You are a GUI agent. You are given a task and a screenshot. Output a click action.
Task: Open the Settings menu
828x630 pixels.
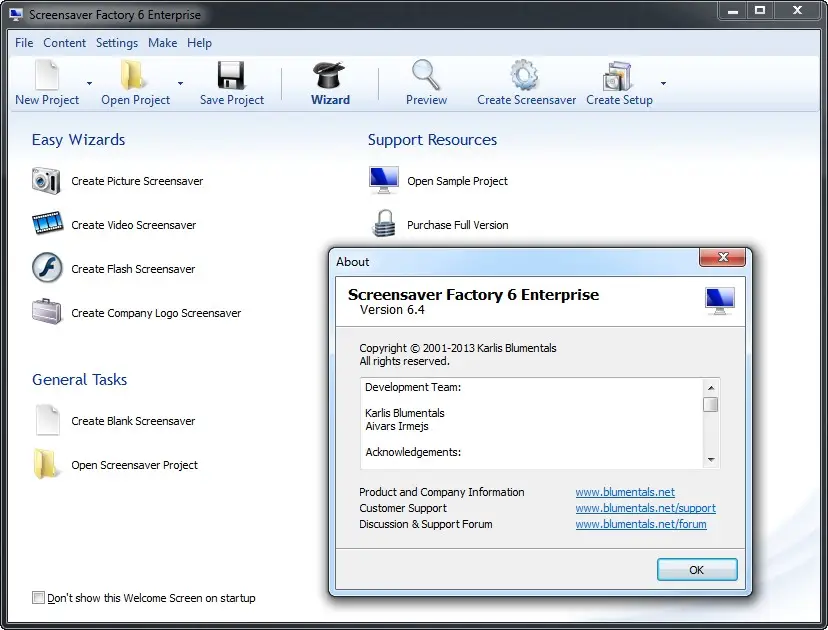pyautogui.click(x=117, y=43)
